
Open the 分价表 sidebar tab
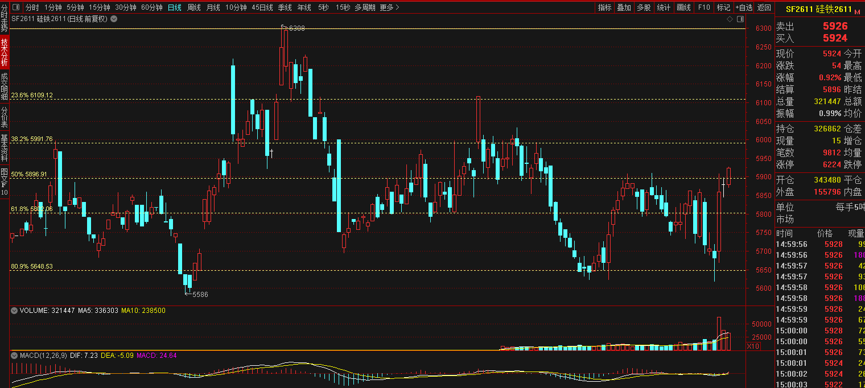4,116
